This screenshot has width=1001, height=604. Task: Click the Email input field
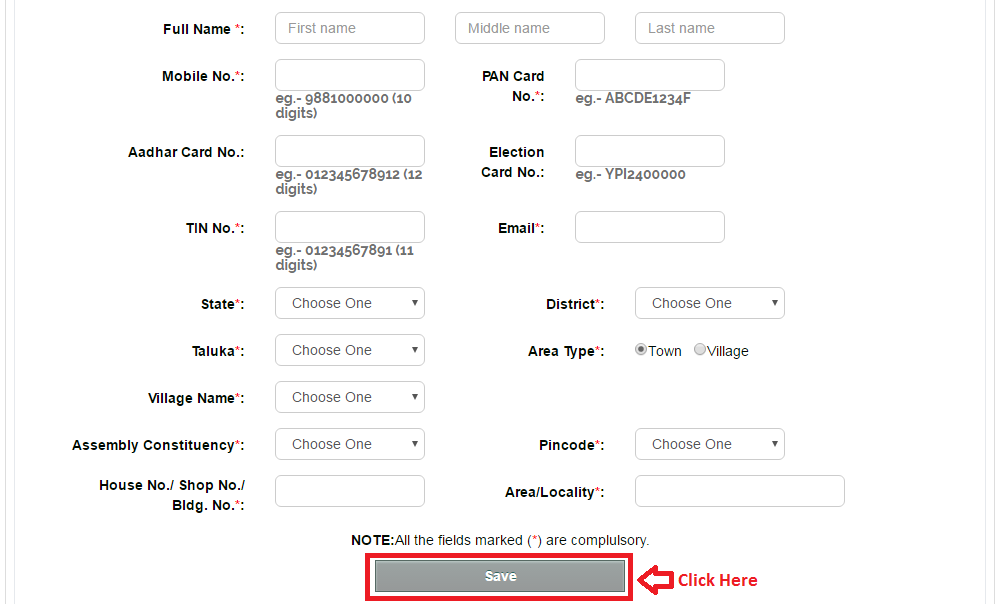pyautogui.click(x=649, y=227)
